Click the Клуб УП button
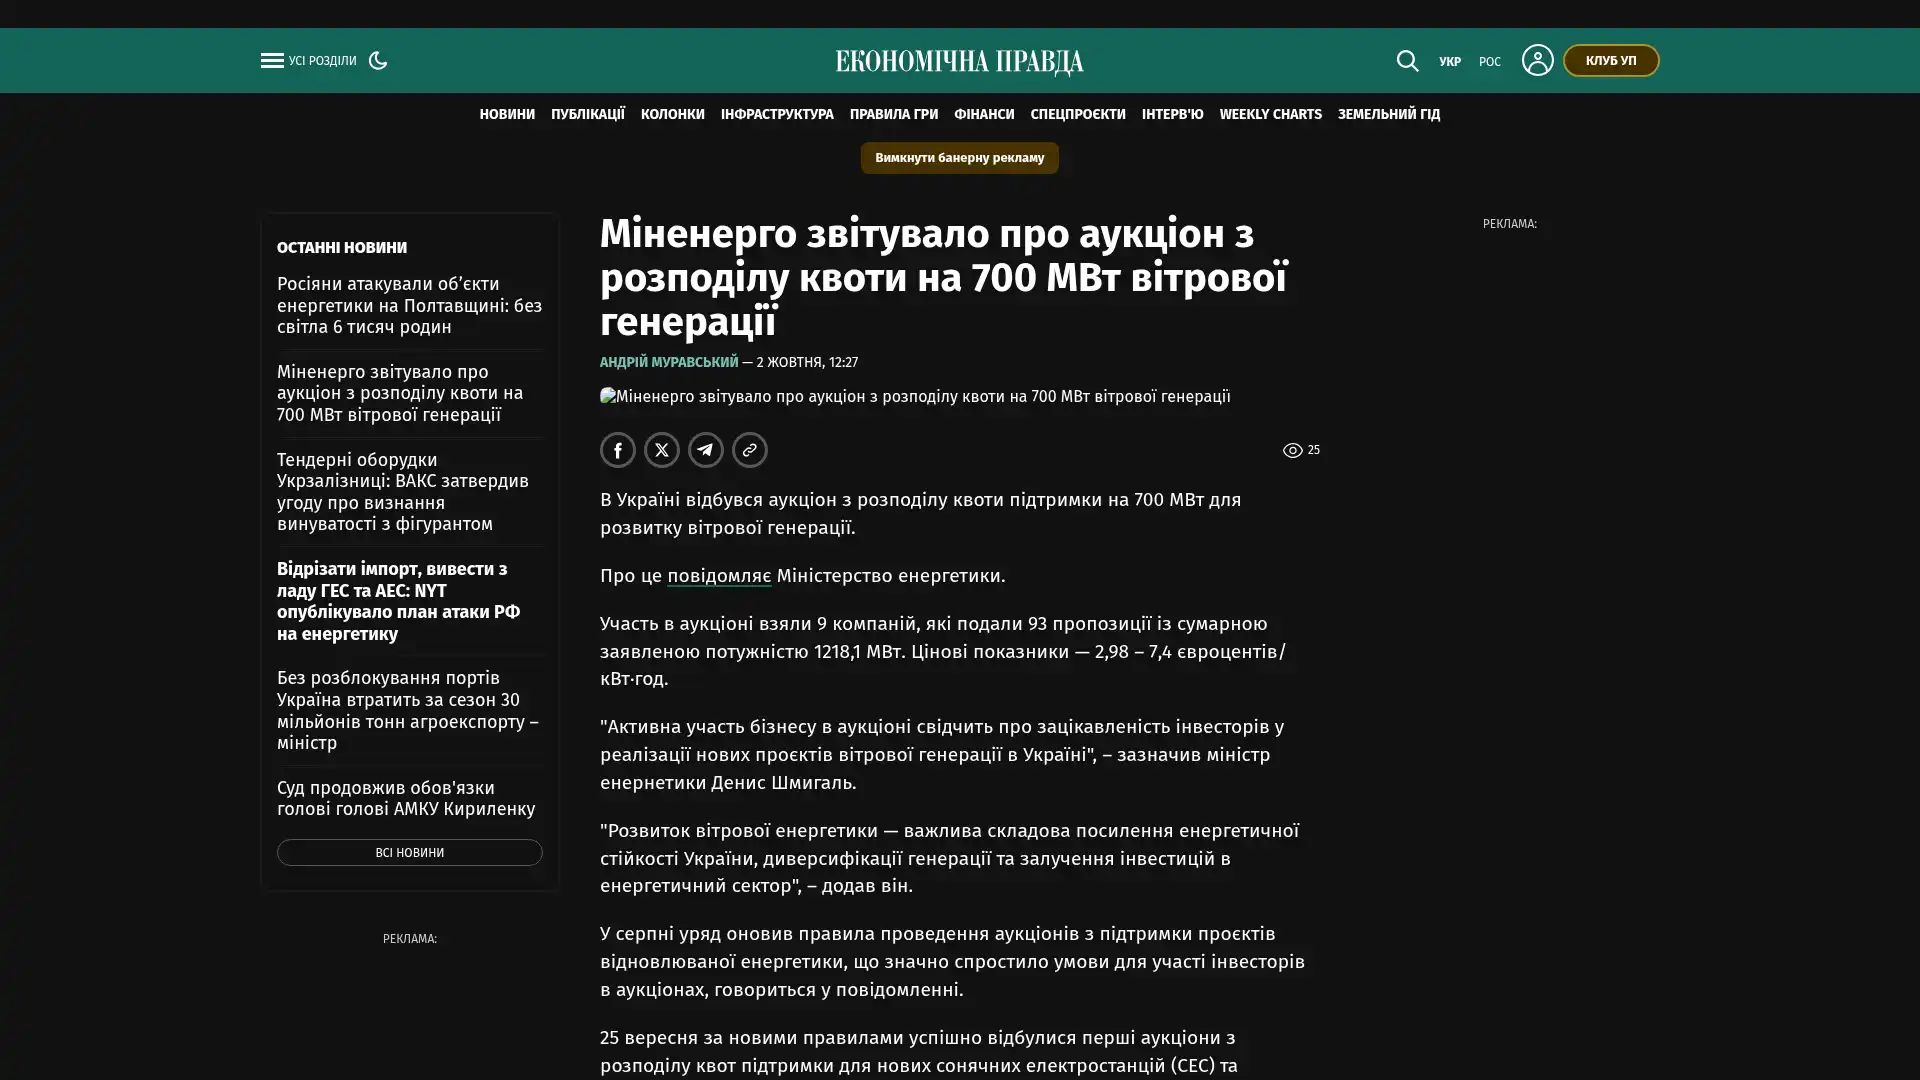The image size is (1920, 1080). (x=1611, y=60)
